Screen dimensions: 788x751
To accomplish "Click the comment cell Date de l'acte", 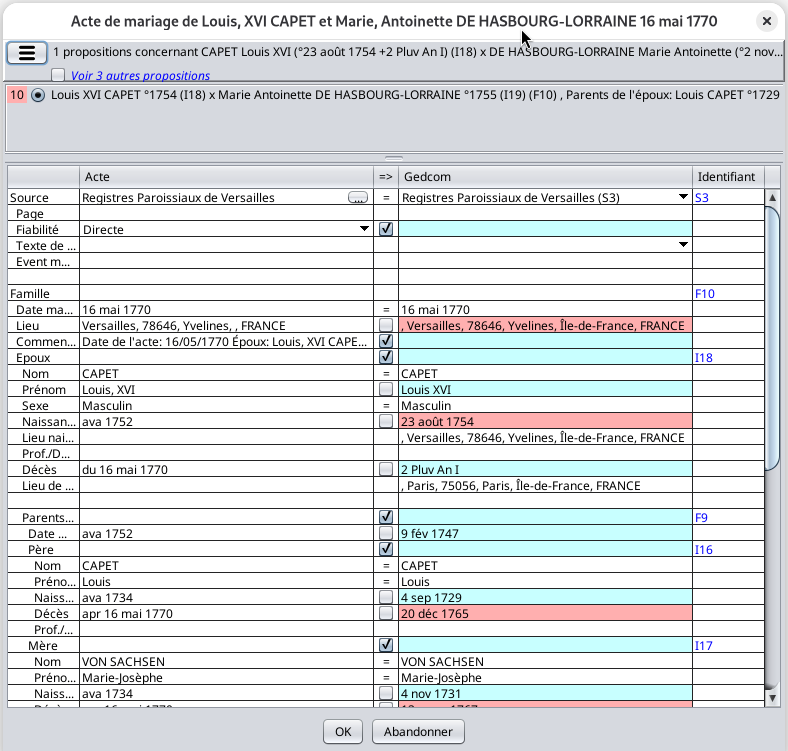I will click(x=226, y=342).
